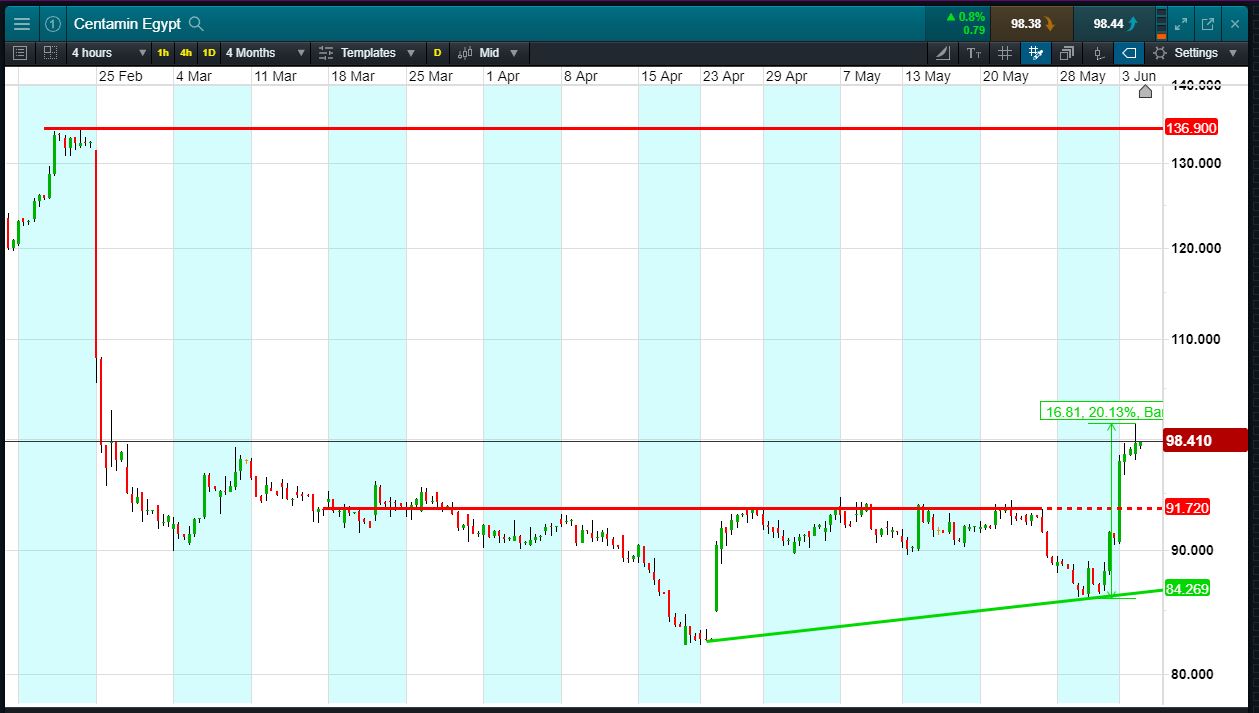Pop out chart into new window
Image resolution: width=1259 pixels, height=713 pixels.
tap(1208, 24)
